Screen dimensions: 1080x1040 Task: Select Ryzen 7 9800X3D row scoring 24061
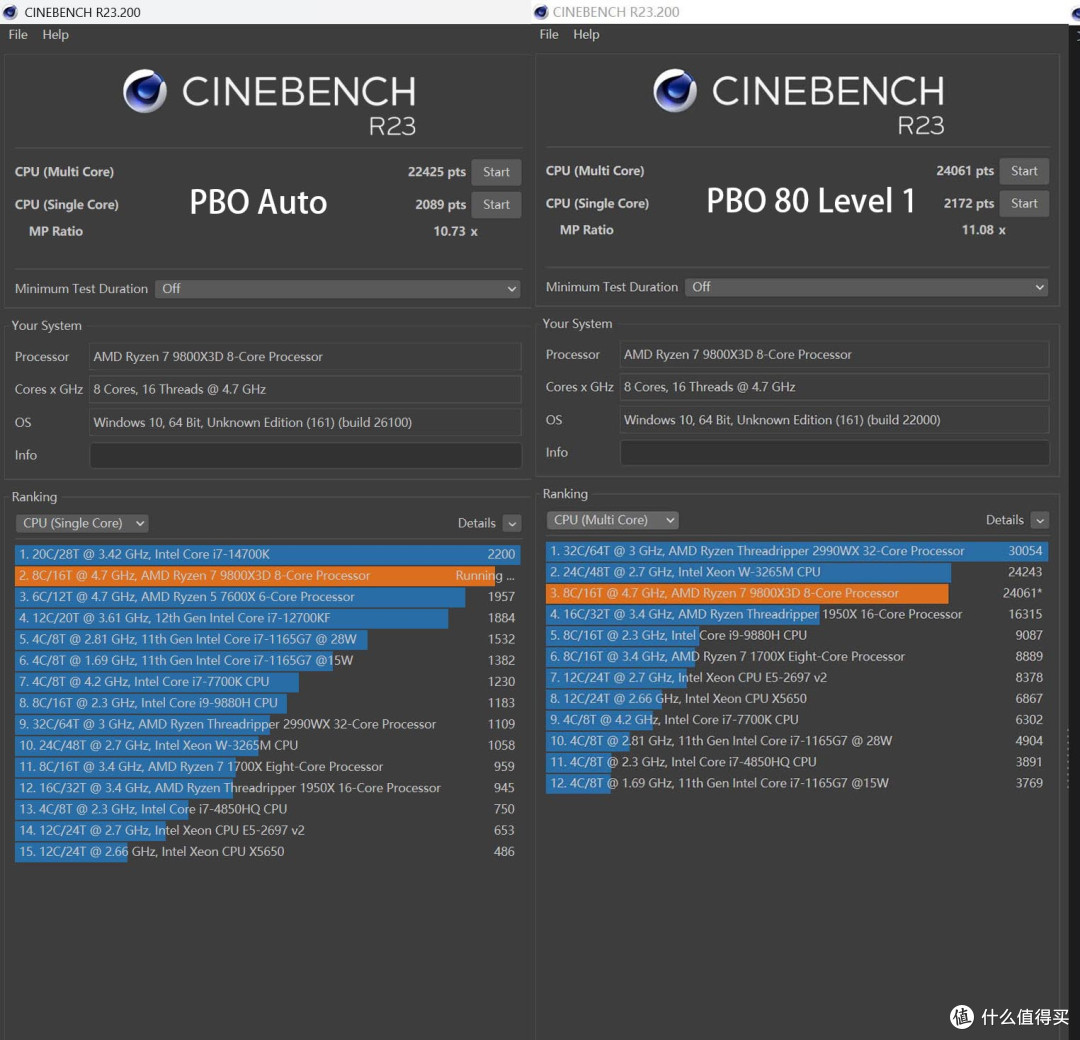coord(797,593)
